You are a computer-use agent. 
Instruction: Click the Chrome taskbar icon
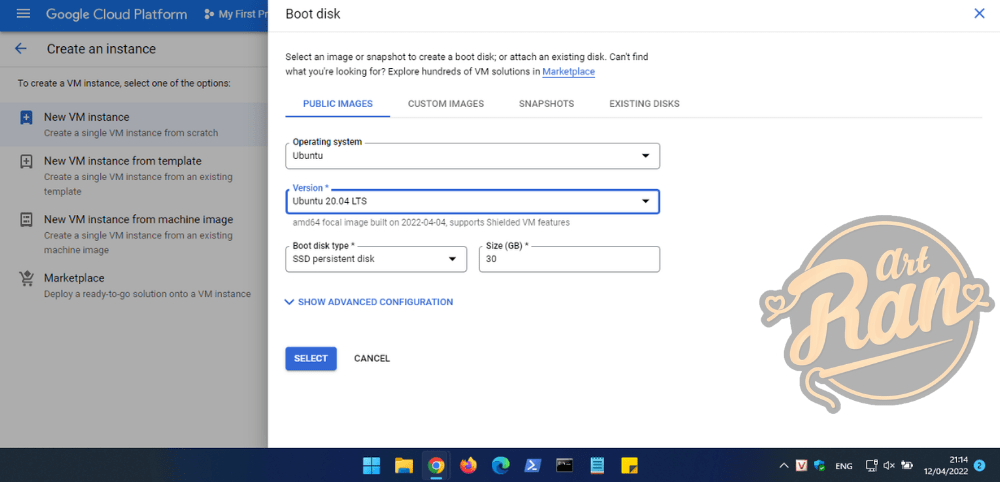[x=436, y=465]
